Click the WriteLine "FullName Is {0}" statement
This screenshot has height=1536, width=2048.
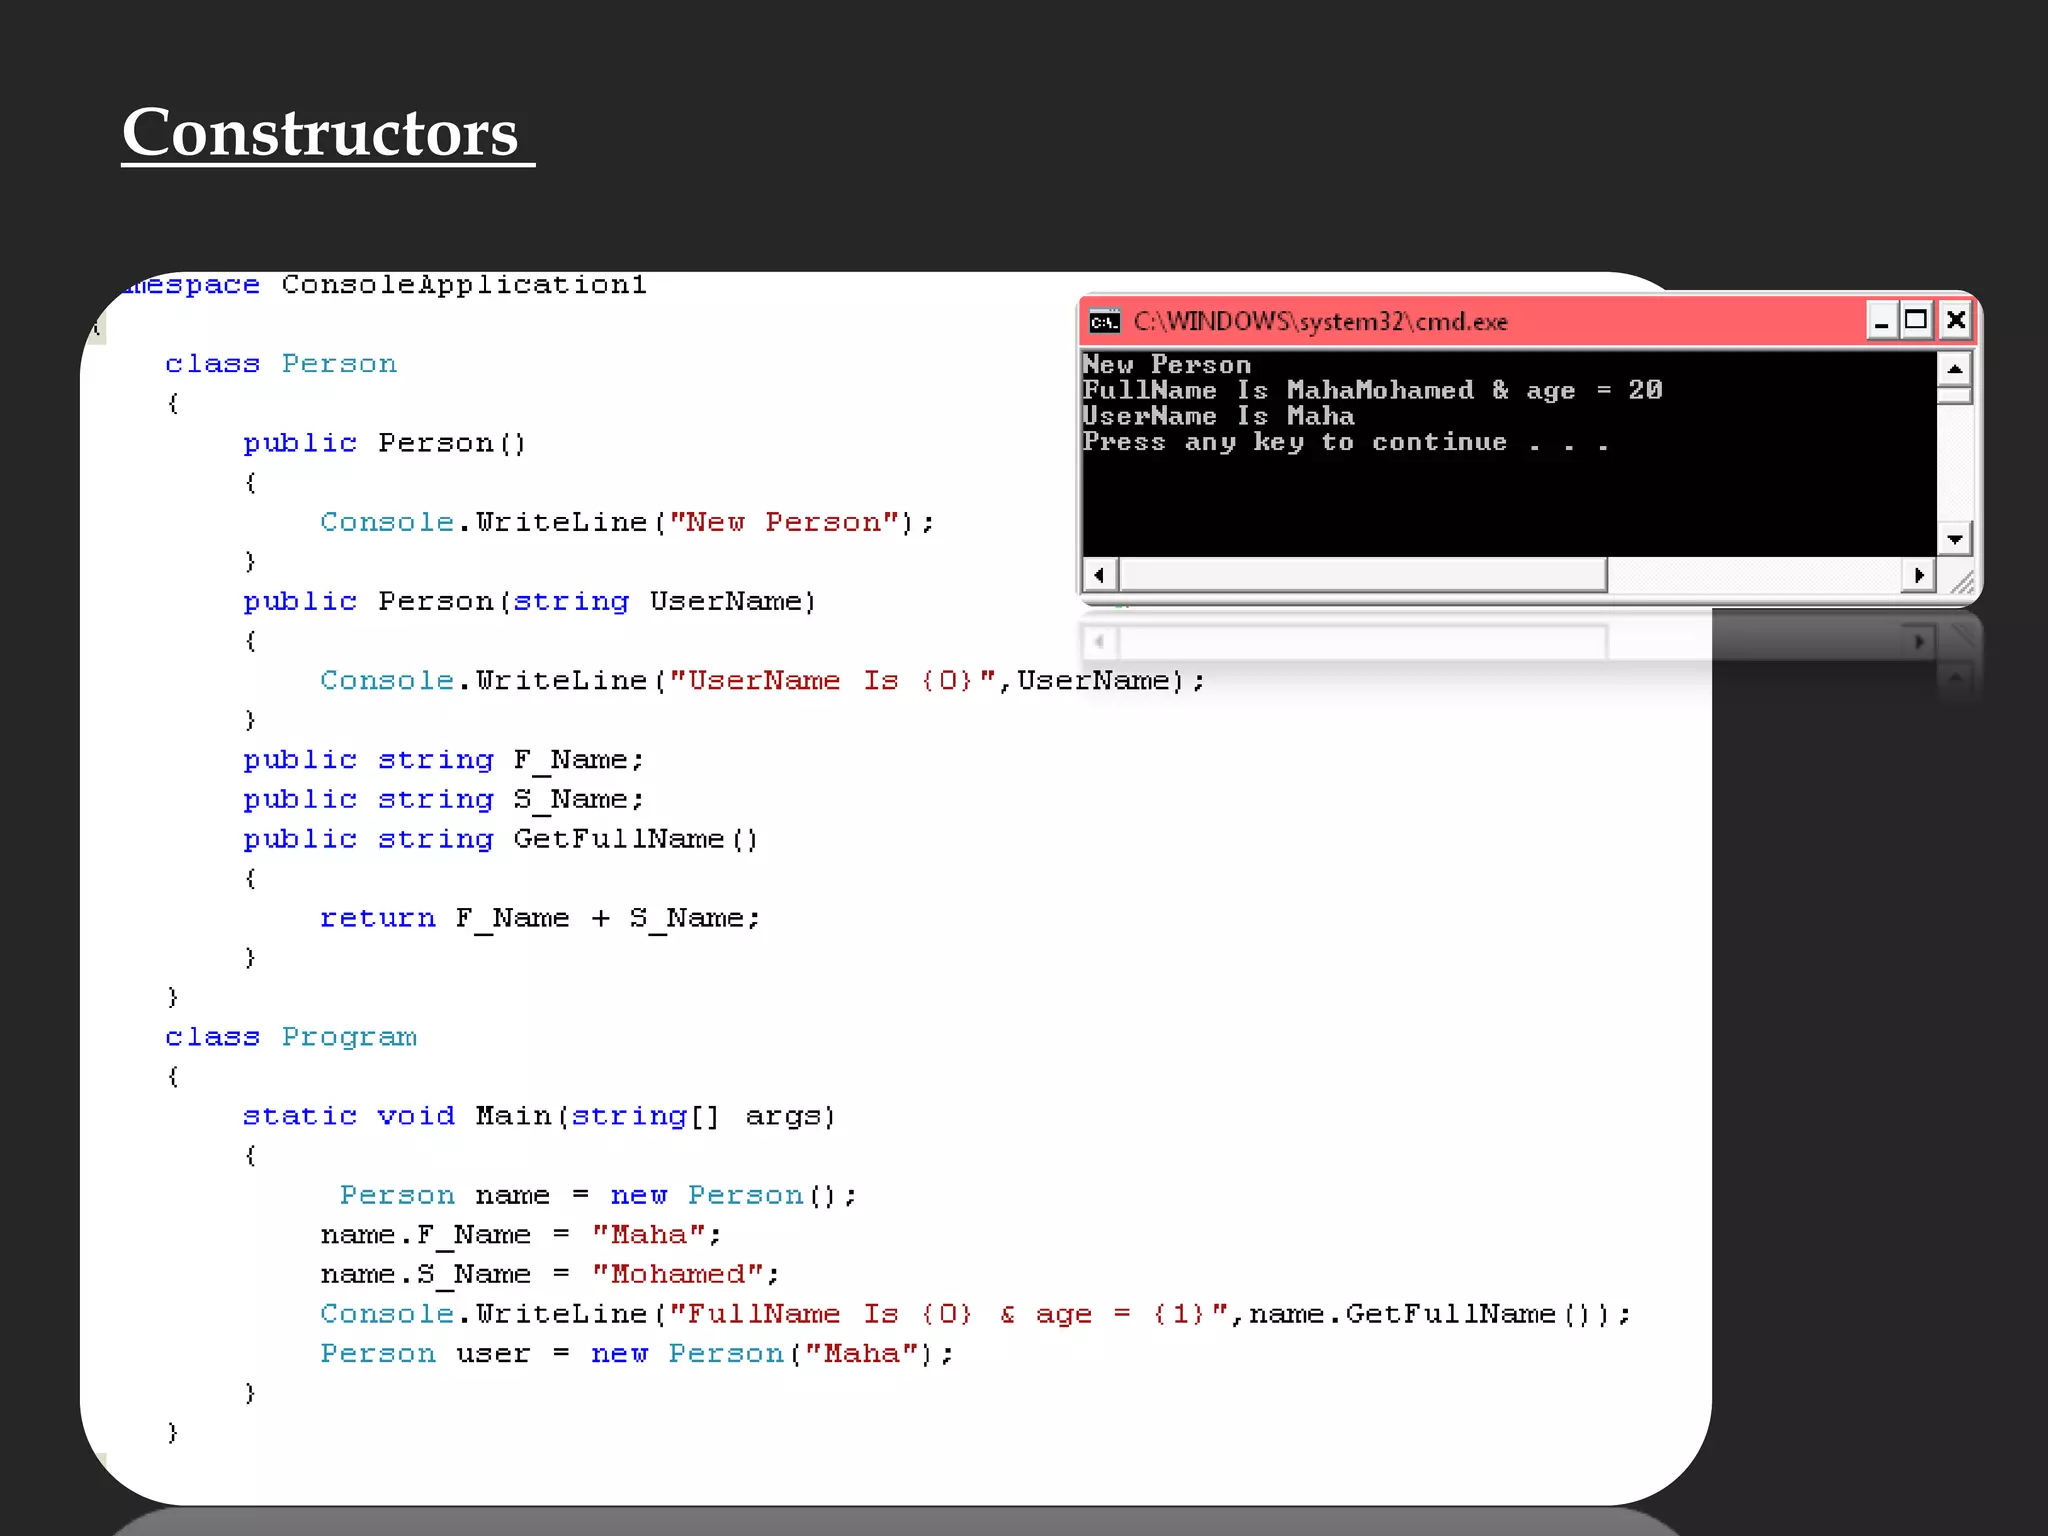click(975, 1313)
